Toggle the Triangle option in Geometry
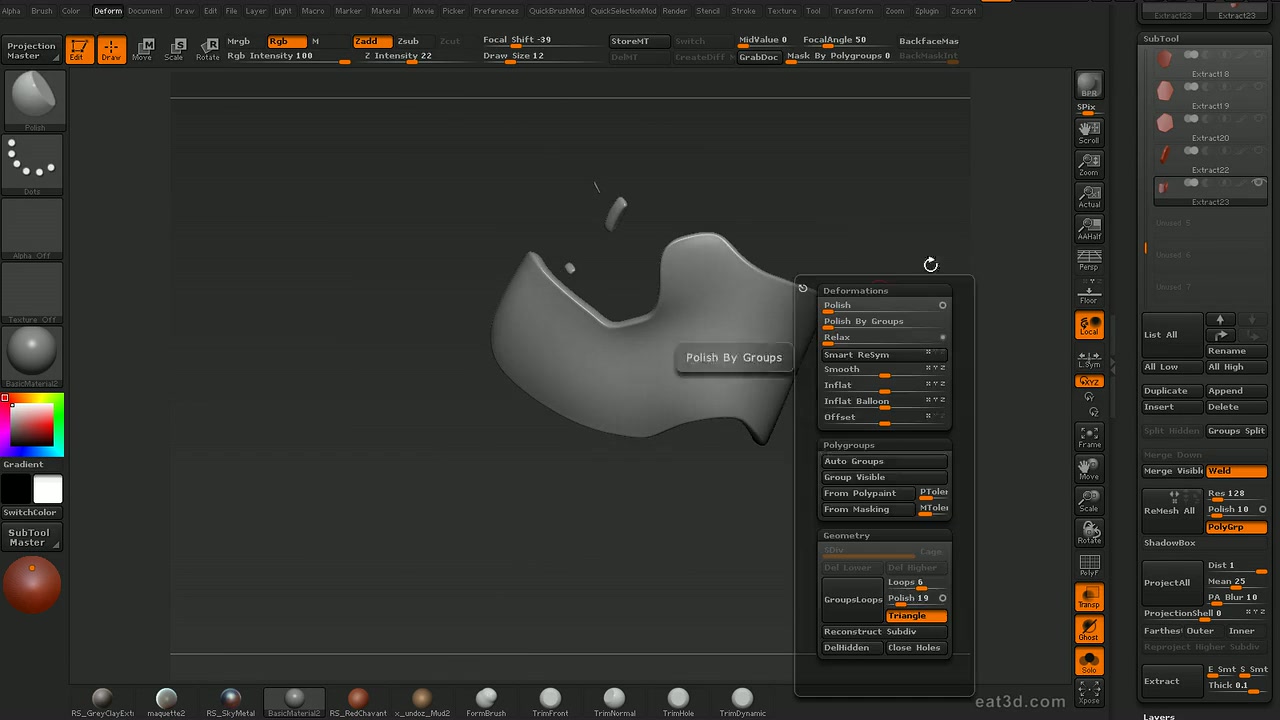This screenshot has width=1280, height=720. (x=916, y=616)
